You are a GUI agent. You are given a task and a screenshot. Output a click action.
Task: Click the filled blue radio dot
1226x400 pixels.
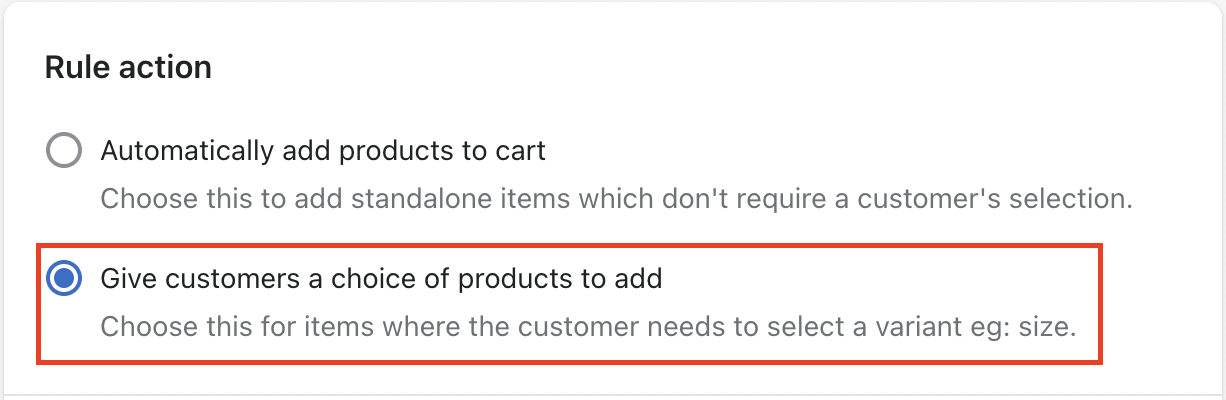65,279
